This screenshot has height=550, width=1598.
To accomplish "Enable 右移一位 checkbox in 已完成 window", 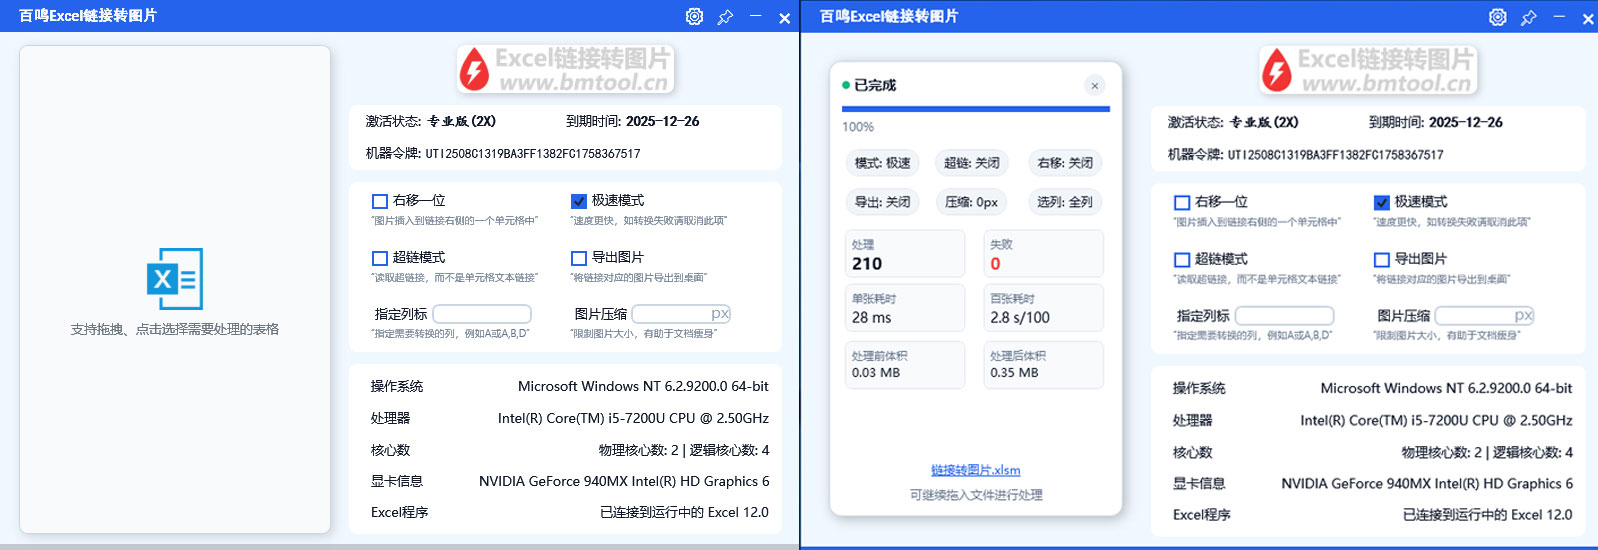I will point(1182,202).
